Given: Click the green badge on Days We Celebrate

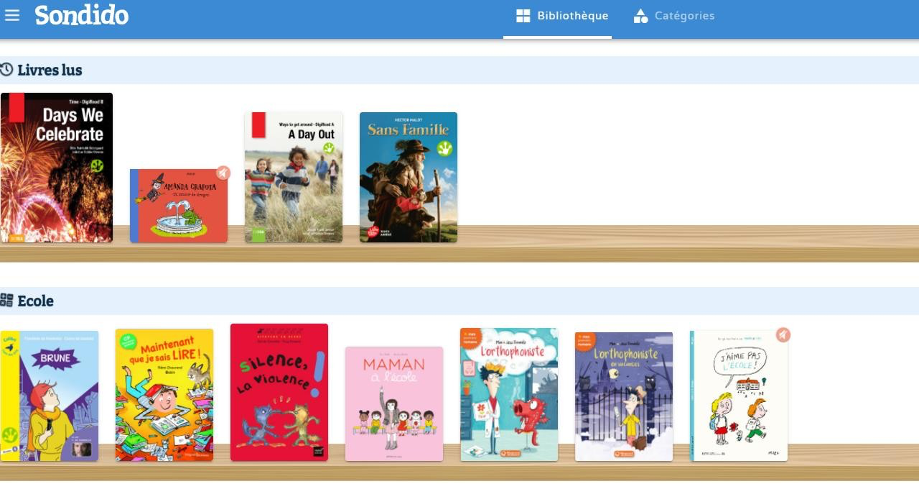Looking at the screenshot, I should 97,166.
